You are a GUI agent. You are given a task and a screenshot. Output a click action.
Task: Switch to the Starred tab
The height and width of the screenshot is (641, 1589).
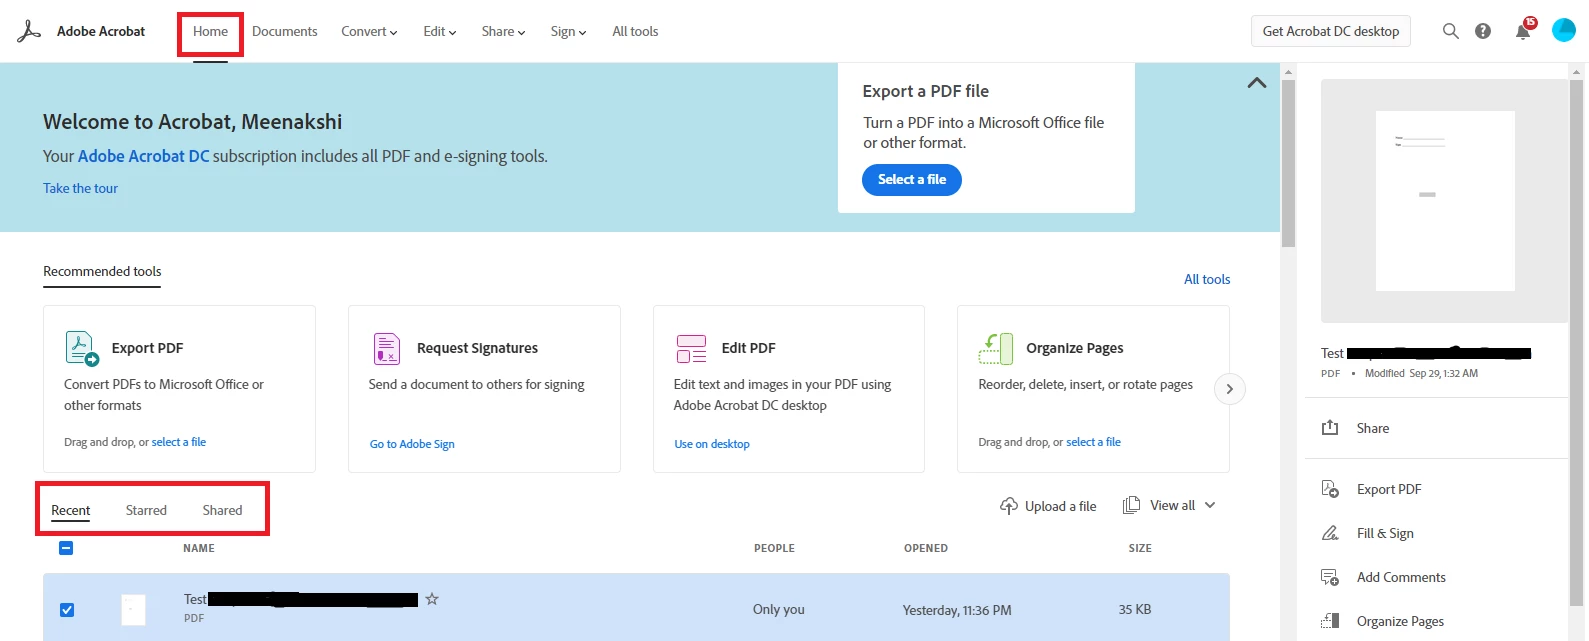point(146,510)
